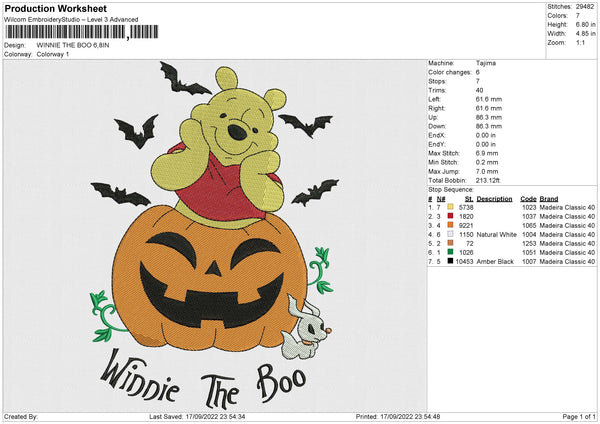Click design name 'WINNIE THE BOO 6,8IN'
Screen dimensions: 600x424
(73, 45)
